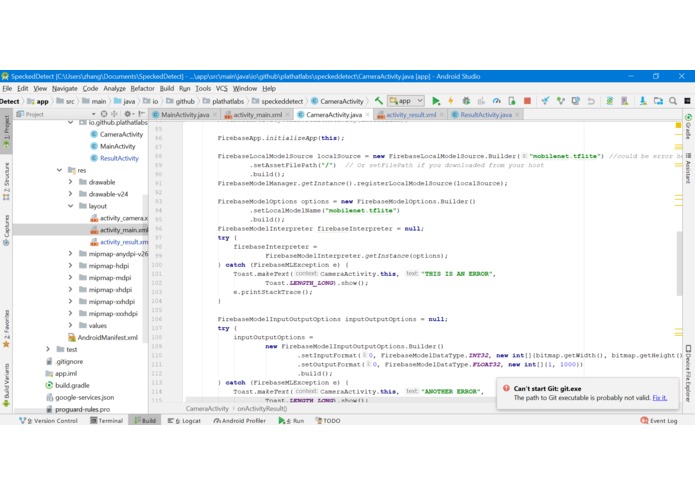Toggle the Favorites tool window button
Screen dimensions: 695x494
click(x=6, y=328)
